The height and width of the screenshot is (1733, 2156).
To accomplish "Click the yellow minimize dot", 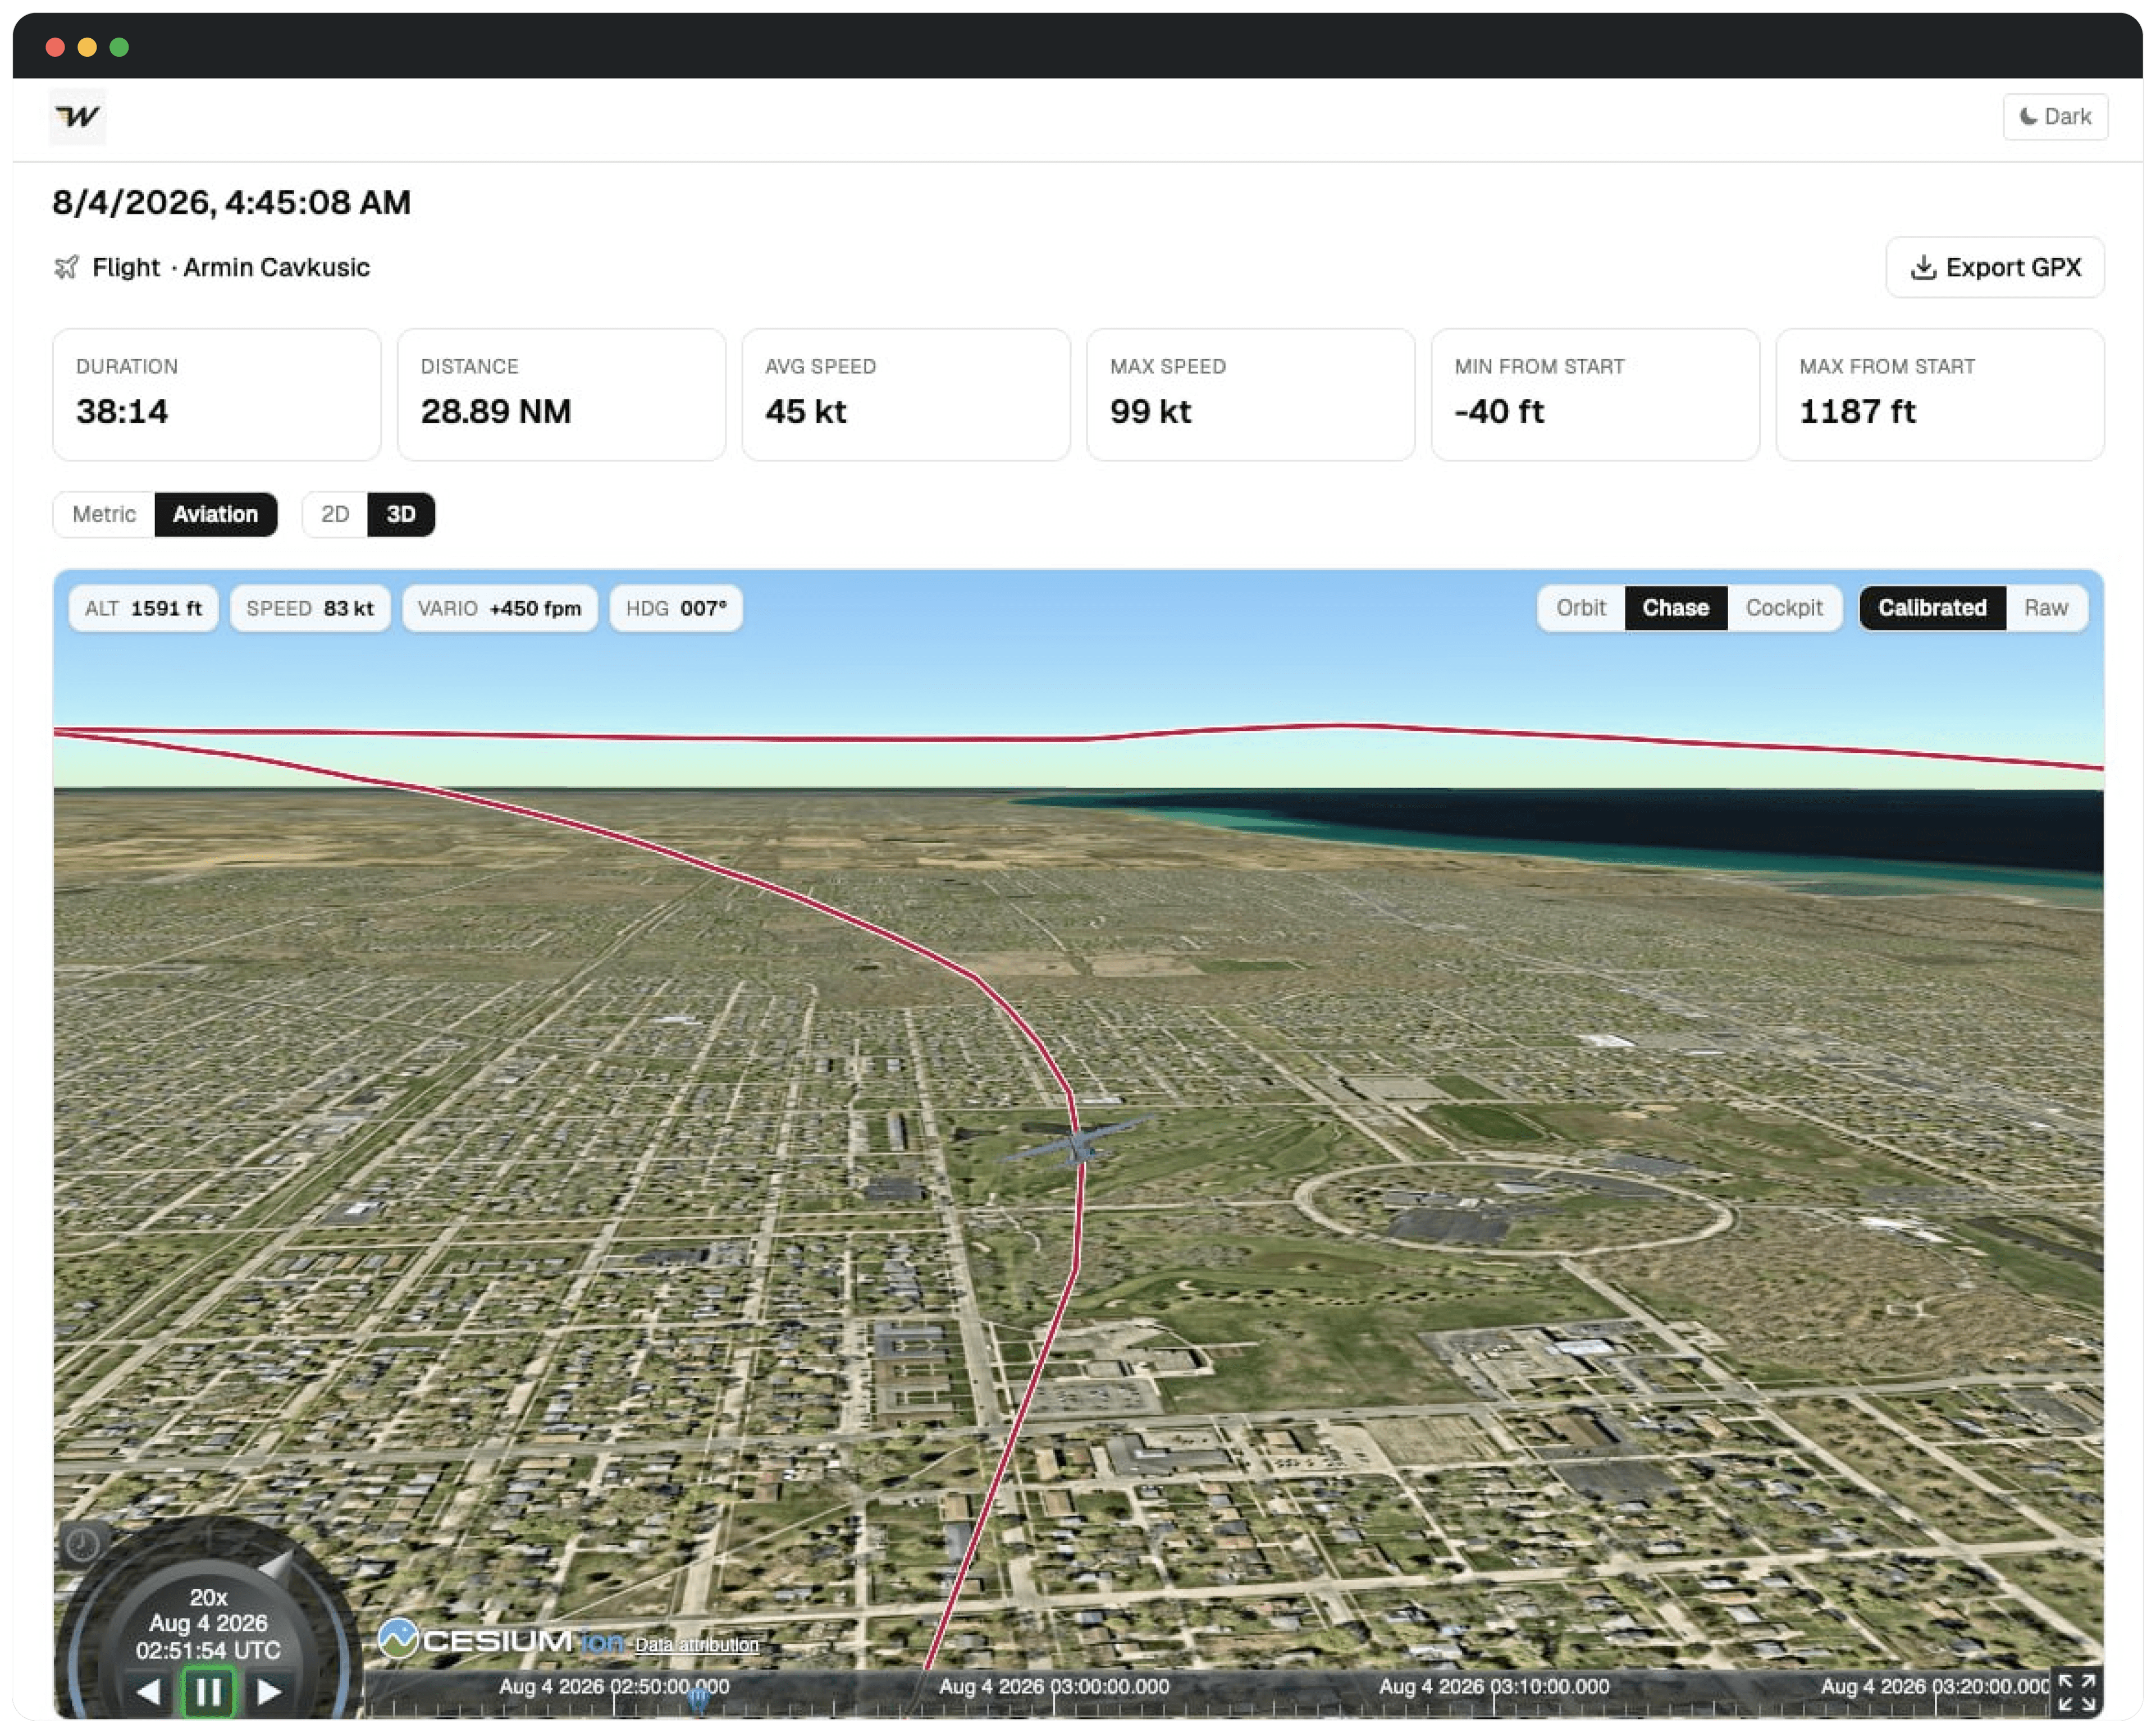I will click(87, 47).
